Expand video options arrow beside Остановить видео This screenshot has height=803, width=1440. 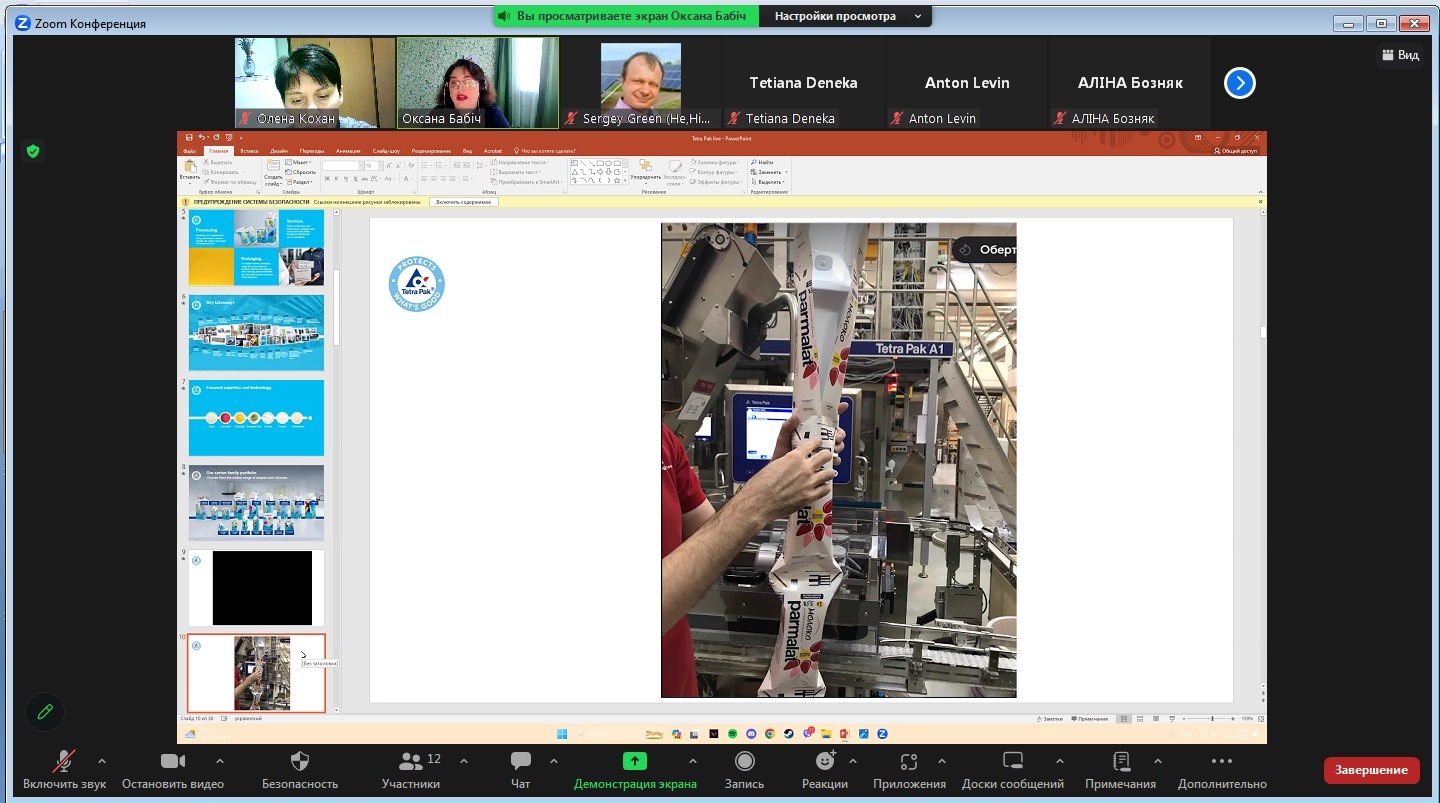click(x=220, y=761)
